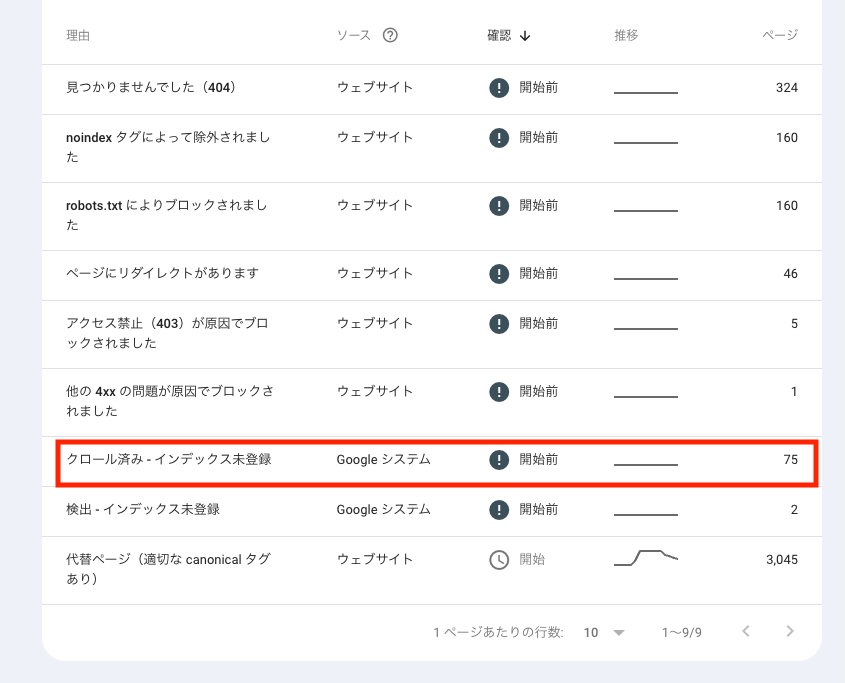Click the alert icon on the robots.txt row
845x683 pixels.
click(498, 206)
